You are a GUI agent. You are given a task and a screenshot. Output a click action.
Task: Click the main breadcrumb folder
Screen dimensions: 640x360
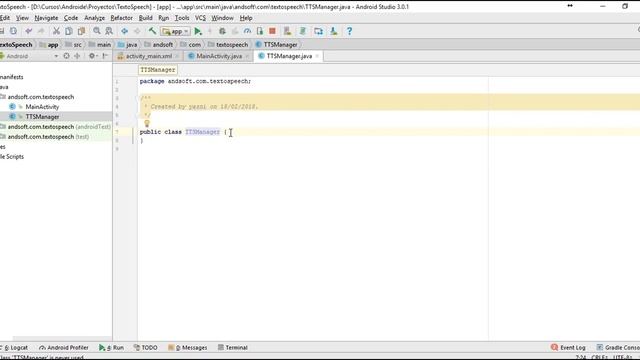click(100, 44)
